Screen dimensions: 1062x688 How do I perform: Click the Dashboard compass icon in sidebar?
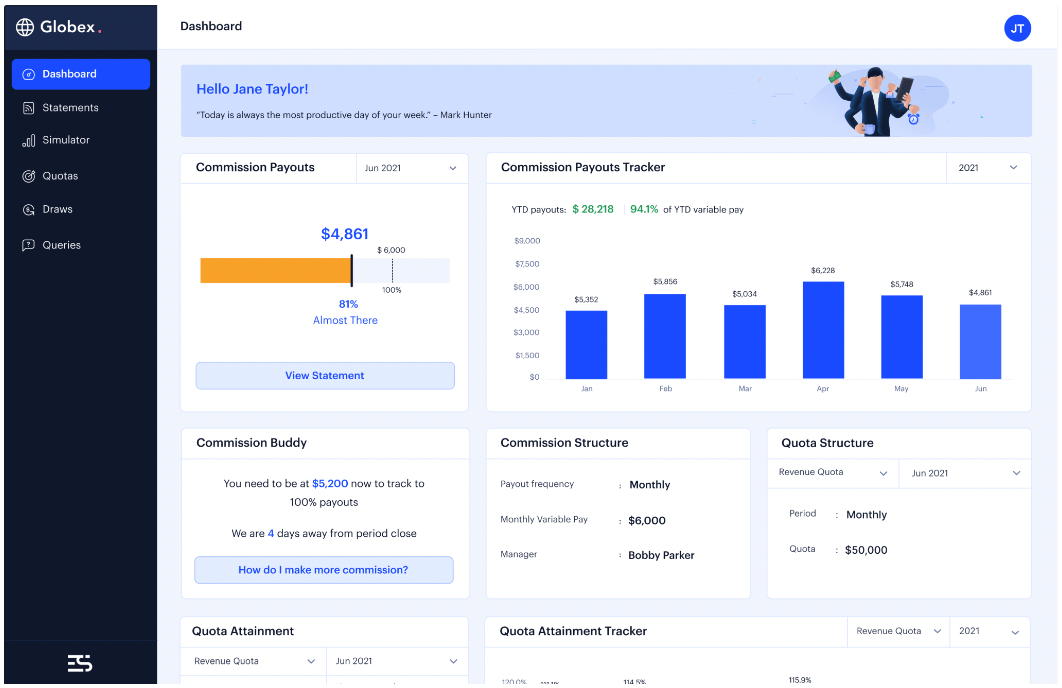[x=28, y=74]
